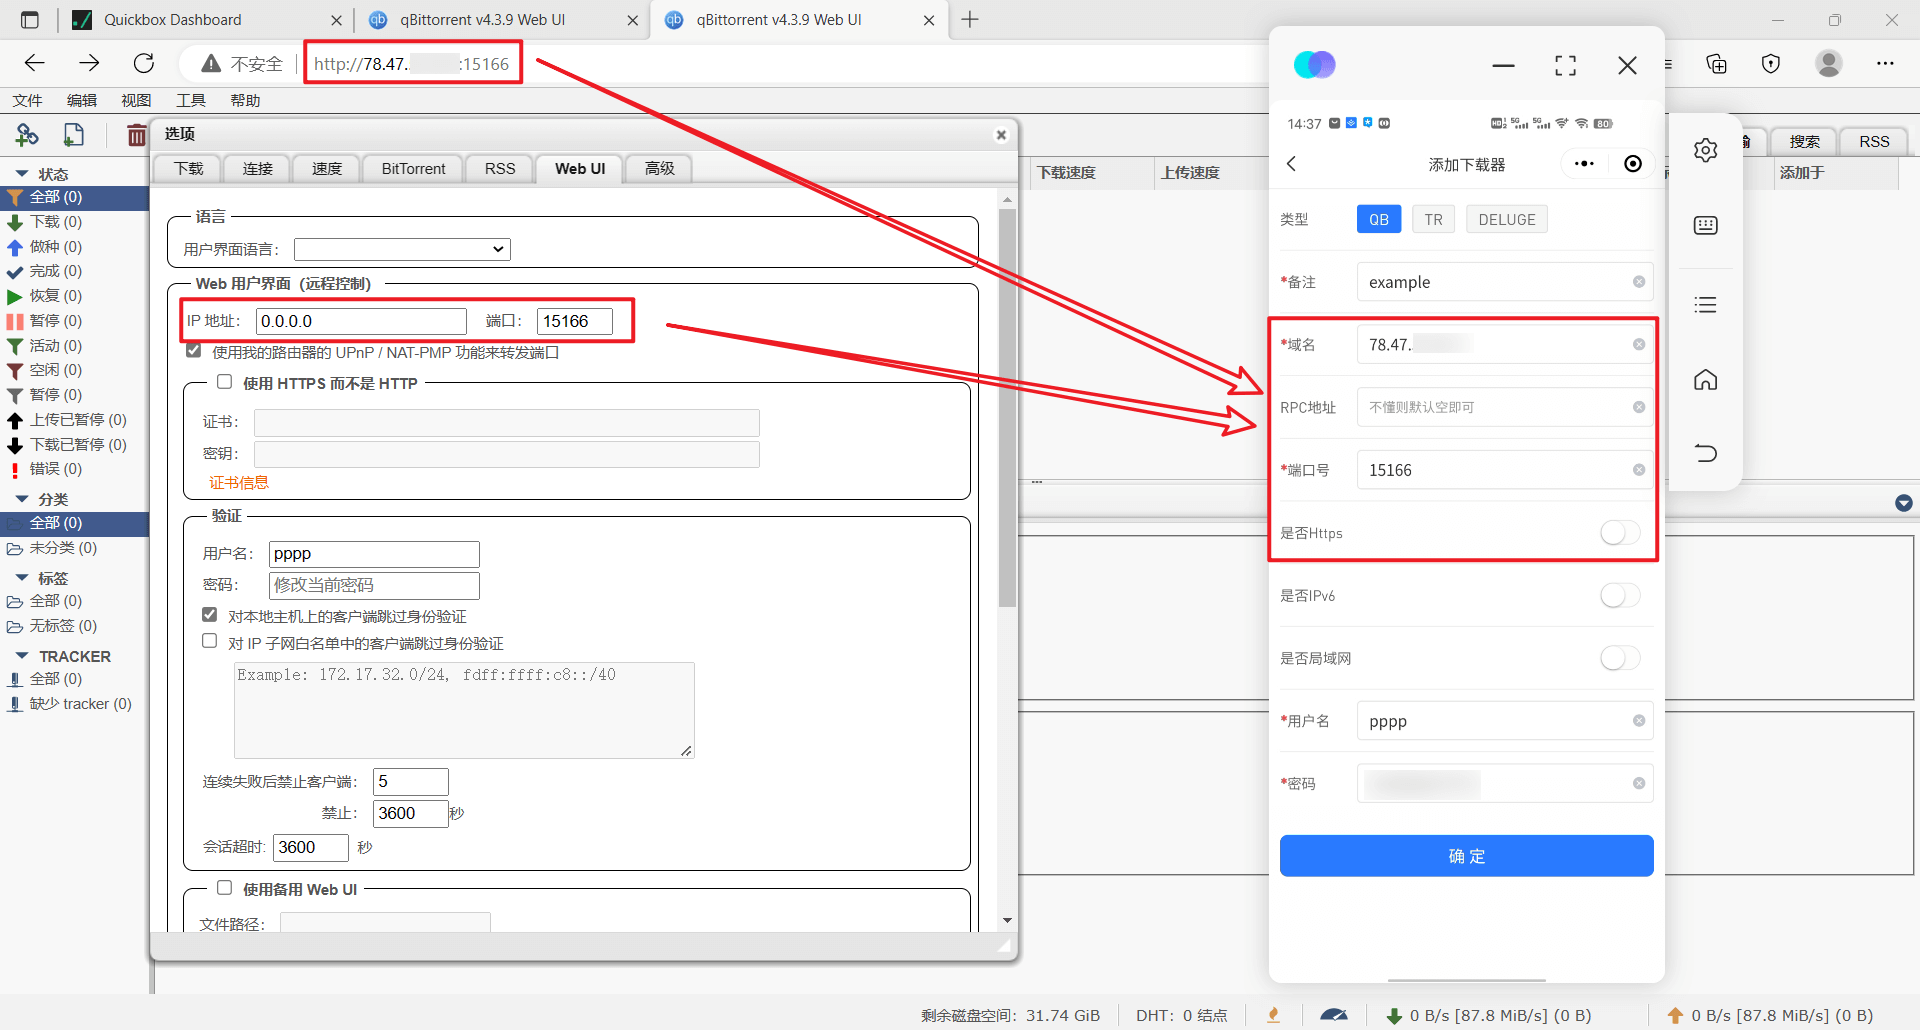Open the browser collections icon
Screen dimensions: 1920x1030
pos(1717,64)
